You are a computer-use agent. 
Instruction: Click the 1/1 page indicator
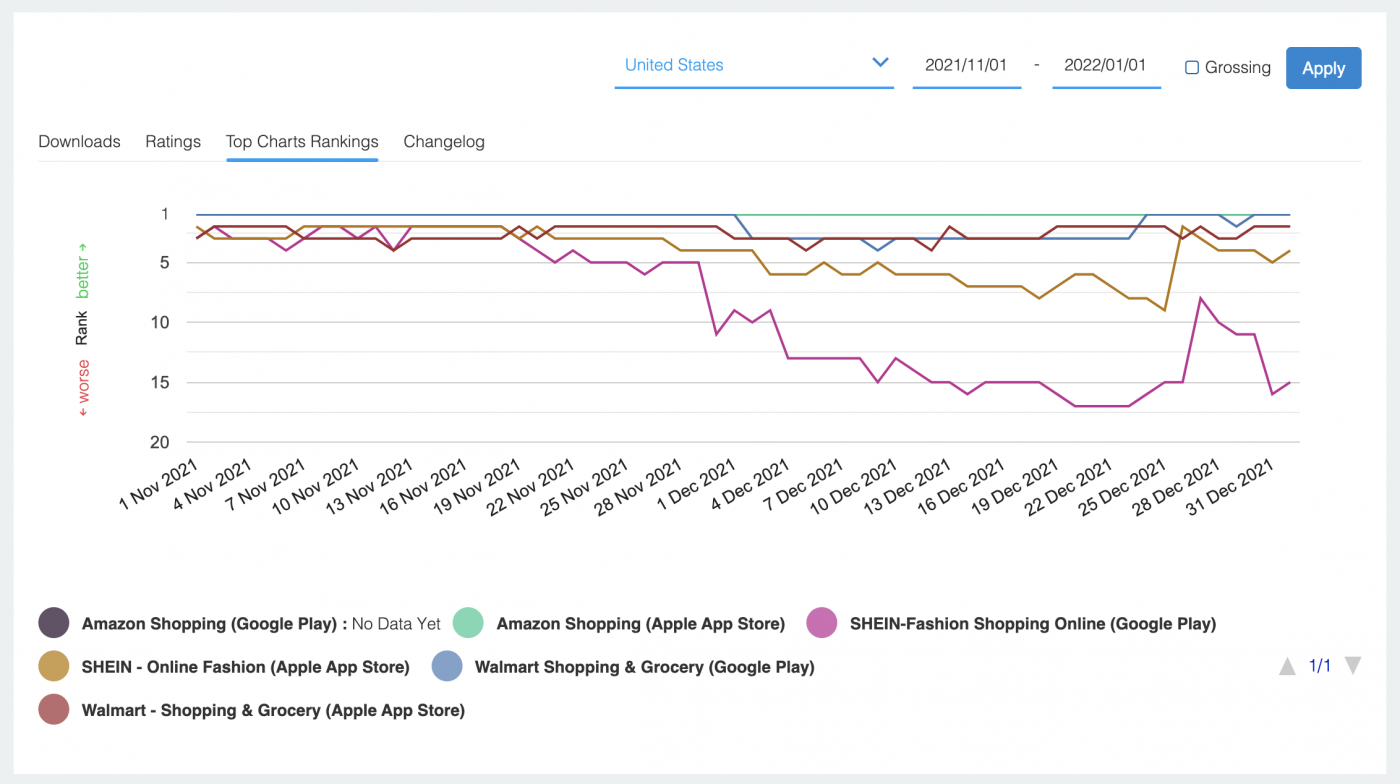1319,665
